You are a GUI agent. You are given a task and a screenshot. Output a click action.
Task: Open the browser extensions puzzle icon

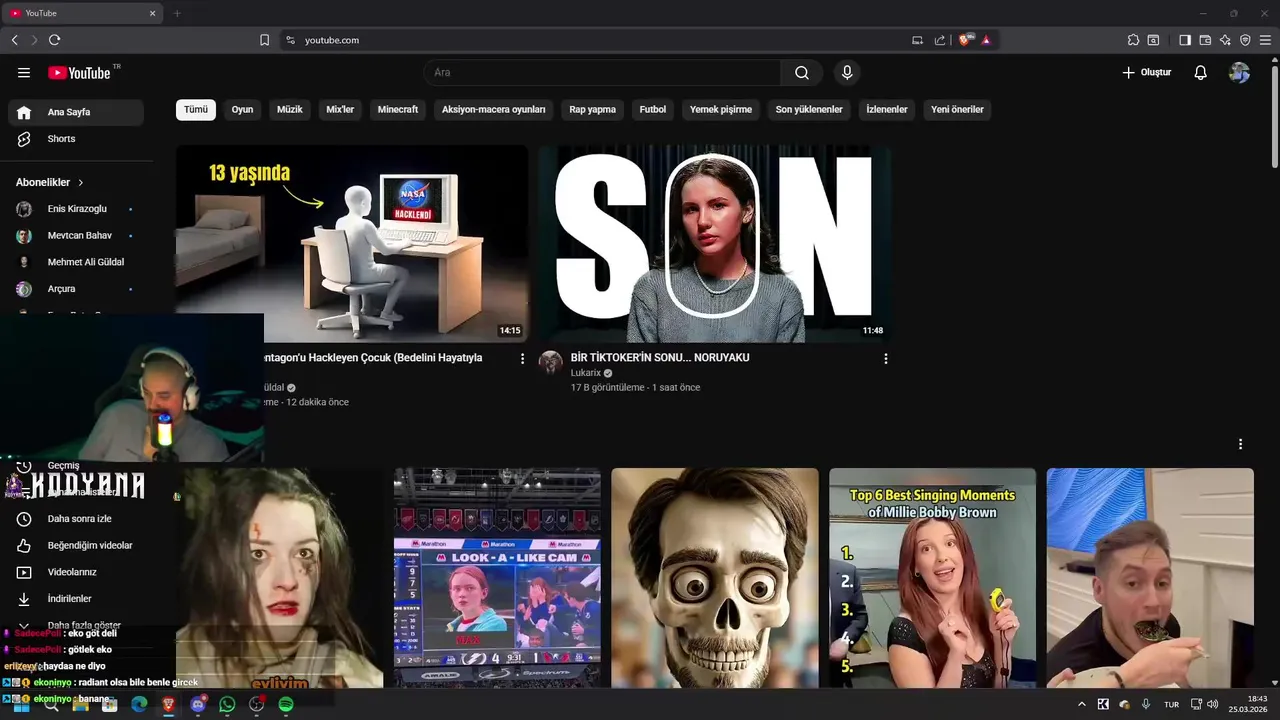[x=1133, y=40]
